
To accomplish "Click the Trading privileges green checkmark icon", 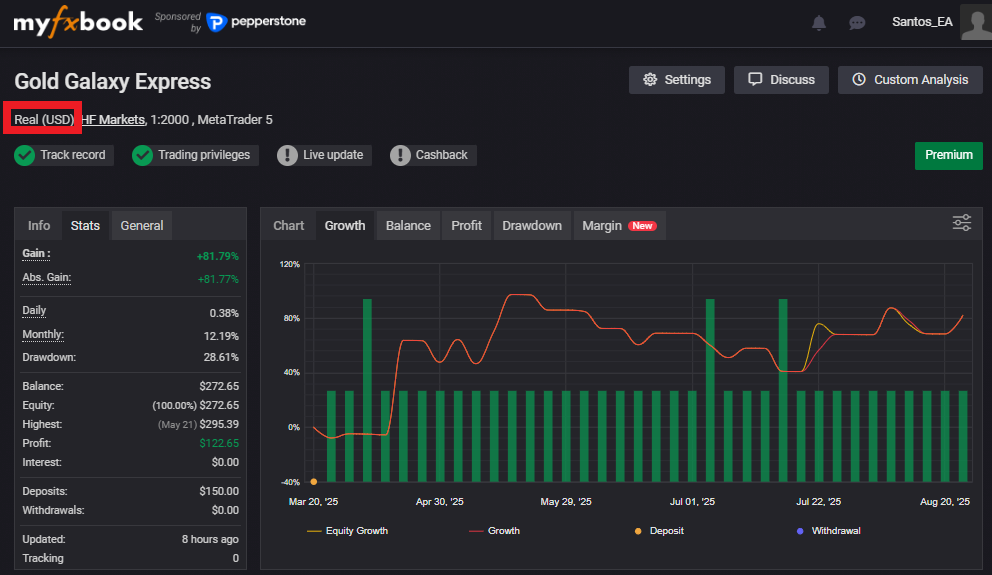I will (143, 155).
